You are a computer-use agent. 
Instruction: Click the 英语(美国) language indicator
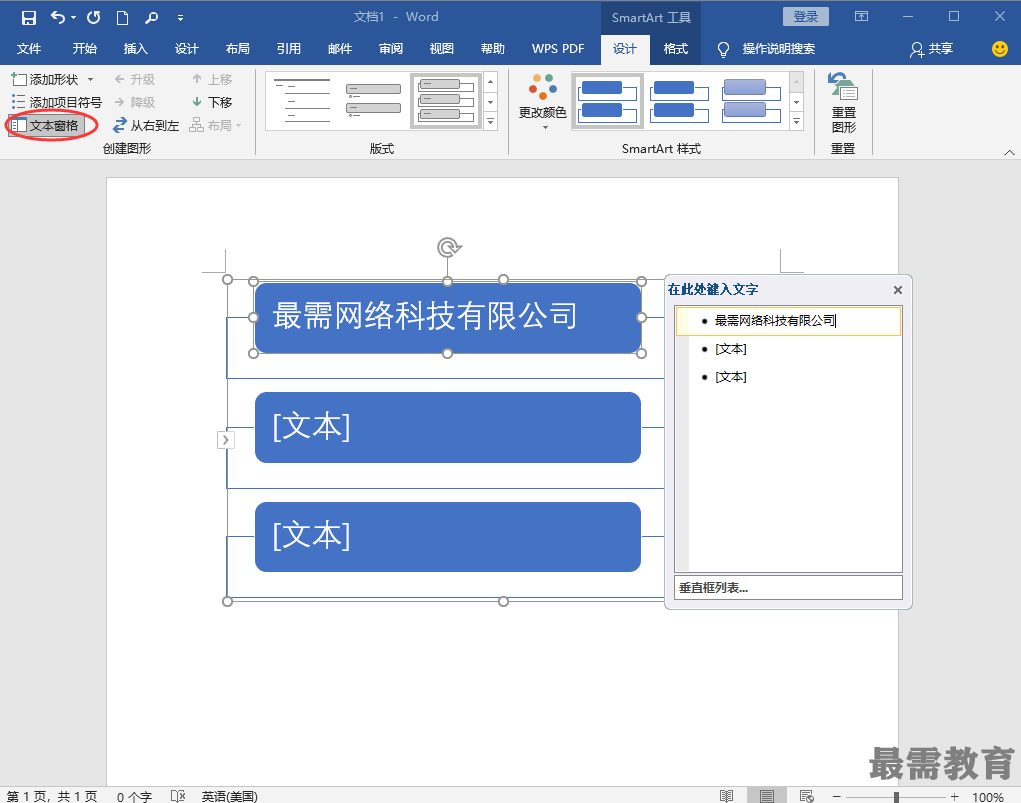(x=229, y=796)
